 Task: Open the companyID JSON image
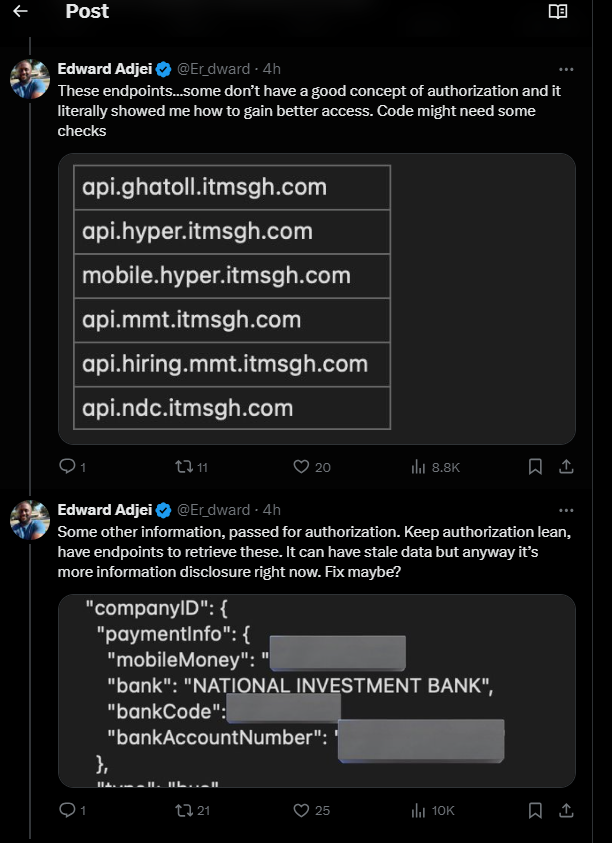coord(316,690)
